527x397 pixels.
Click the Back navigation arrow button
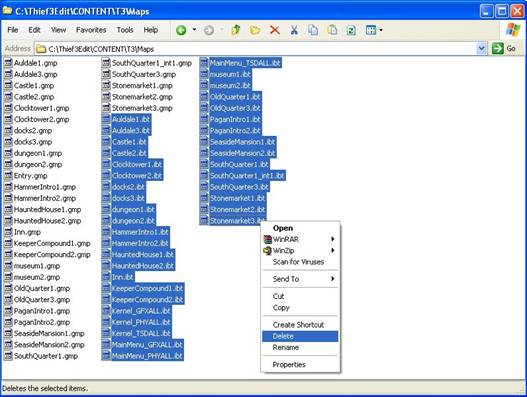click(x=181, y=30)
